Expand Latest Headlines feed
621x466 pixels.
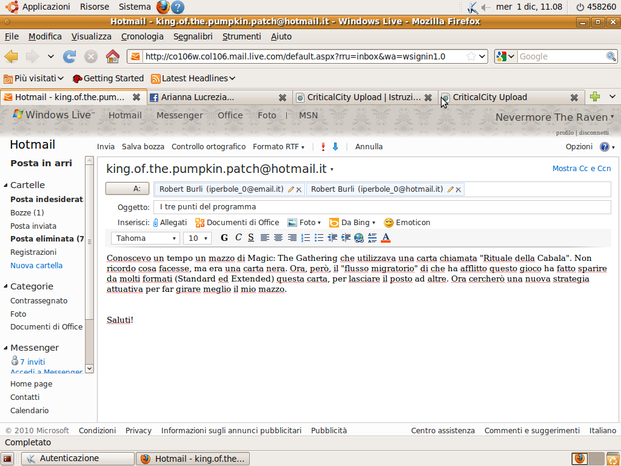pyautogui.click(x=193, y=78)
